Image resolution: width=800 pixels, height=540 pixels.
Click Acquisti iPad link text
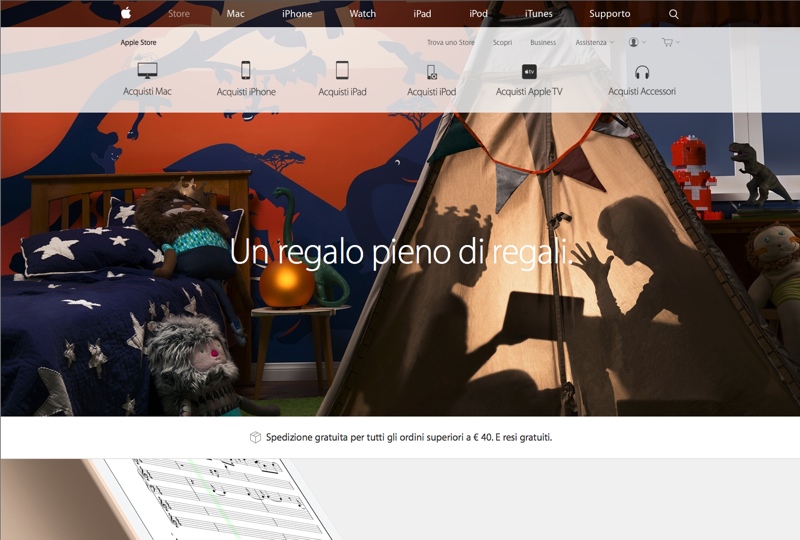click(342, 92)
